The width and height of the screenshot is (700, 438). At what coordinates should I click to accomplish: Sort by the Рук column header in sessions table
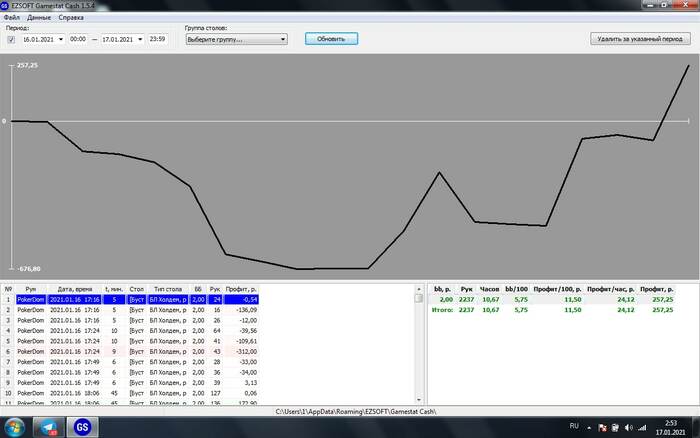click(215, 289)
